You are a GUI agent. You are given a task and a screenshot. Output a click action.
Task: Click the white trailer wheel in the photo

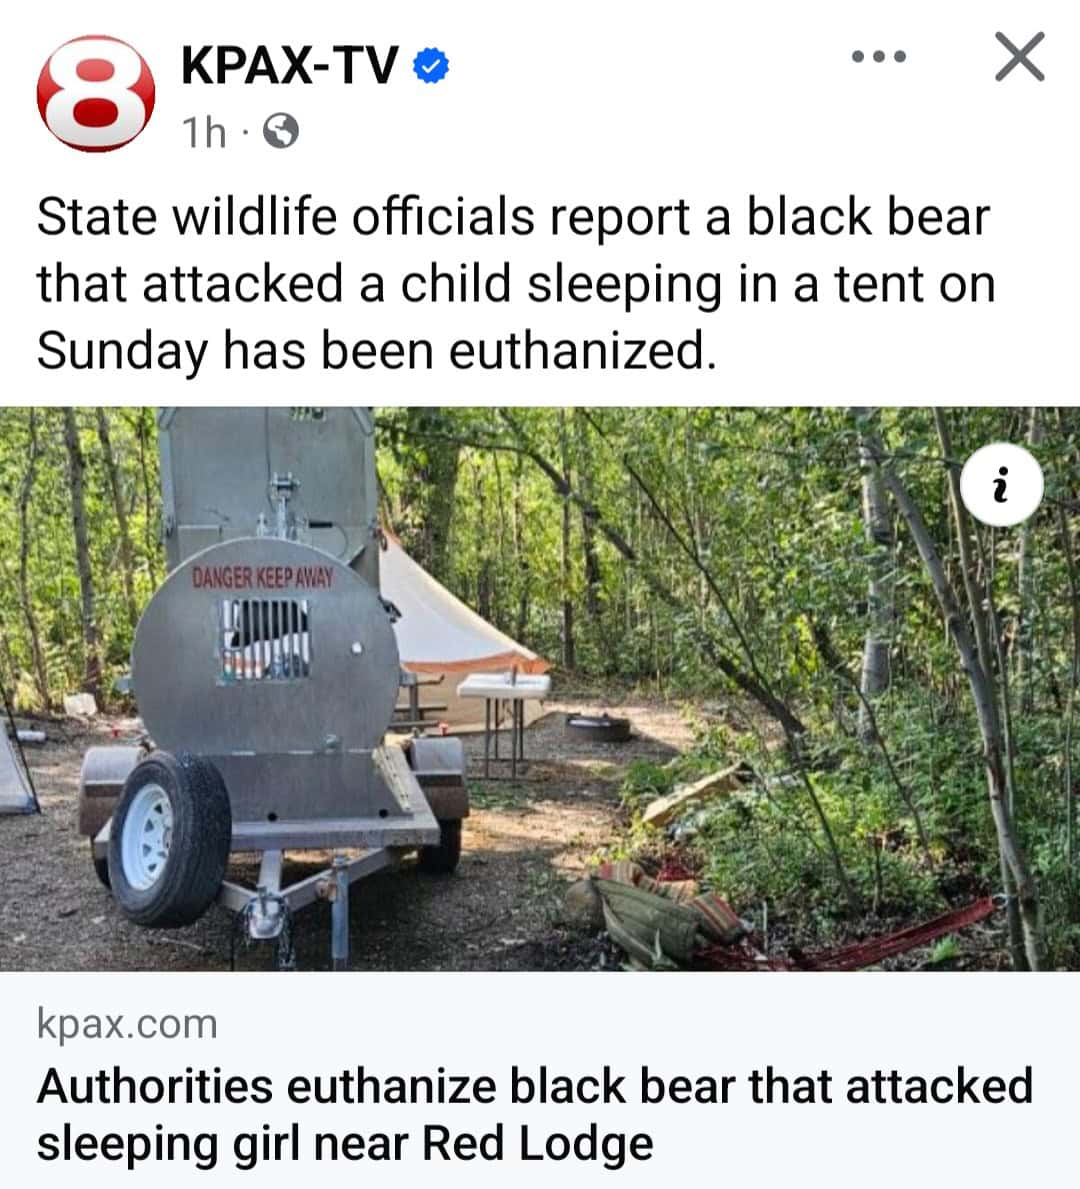[x=169, y=838]
